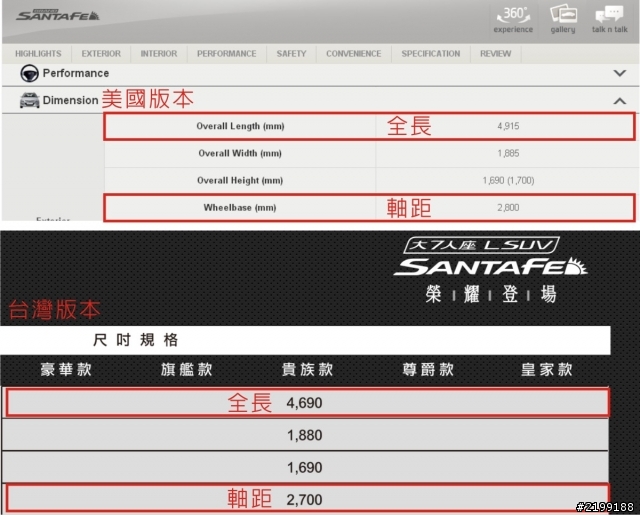Click the Overall Length (mm) label
The image size is (640, 515).
pos(240,126)
